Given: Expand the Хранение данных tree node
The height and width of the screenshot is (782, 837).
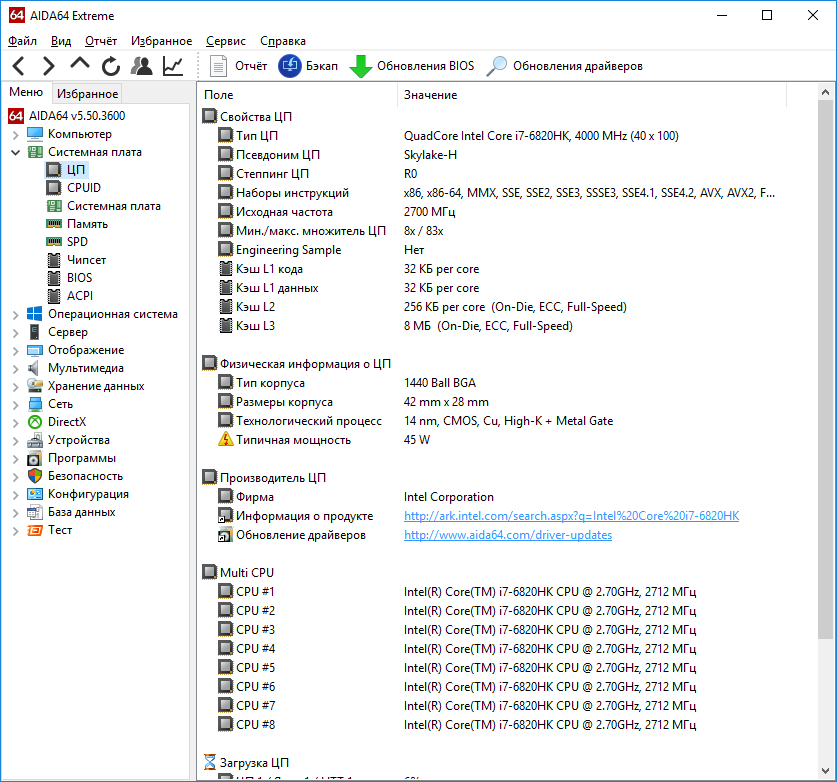Looking at the screenshot, I should (15, 386).
